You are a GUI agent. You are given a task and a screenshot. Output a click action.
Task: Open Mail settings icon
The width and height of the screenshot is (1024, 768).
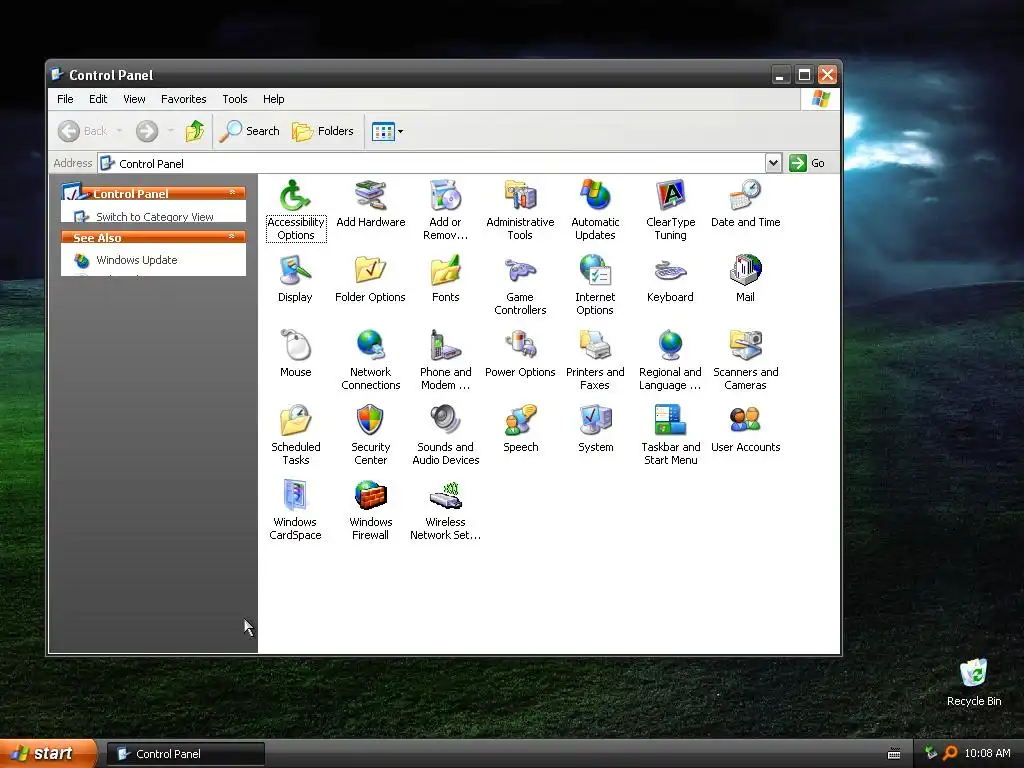[x=745, y=270]
